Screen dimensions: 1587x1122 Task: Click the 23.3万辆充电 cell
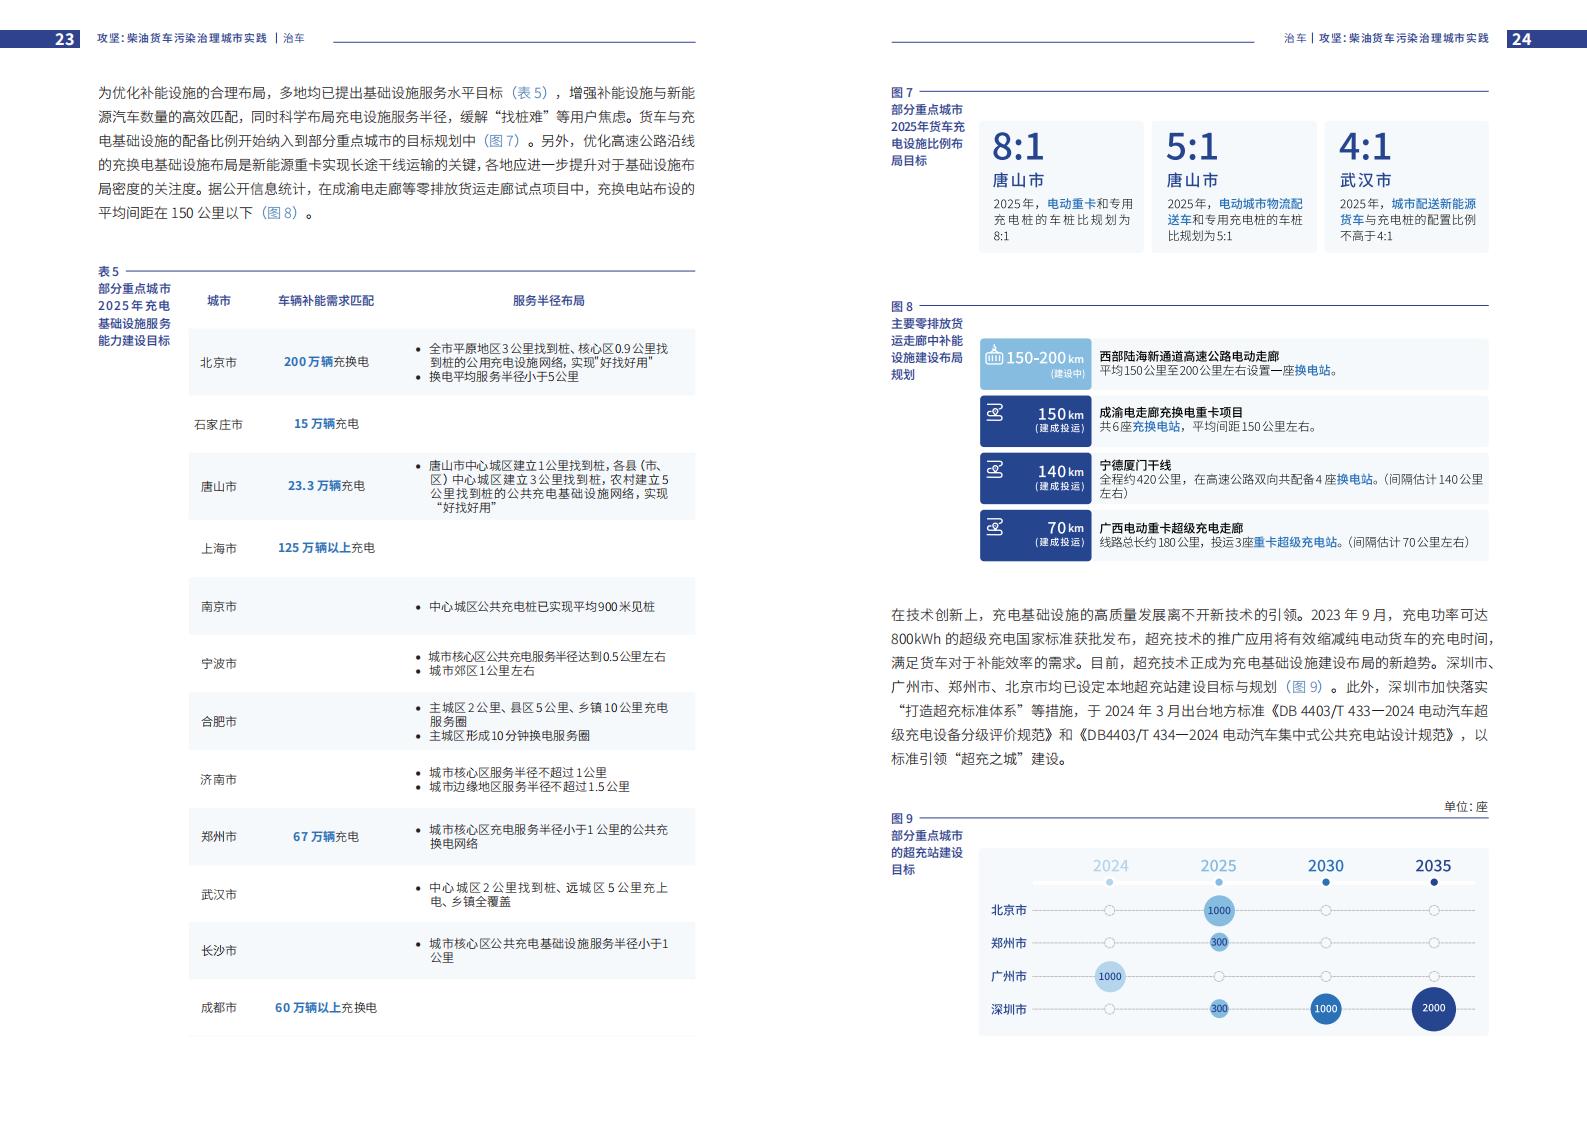pos(326,486)
